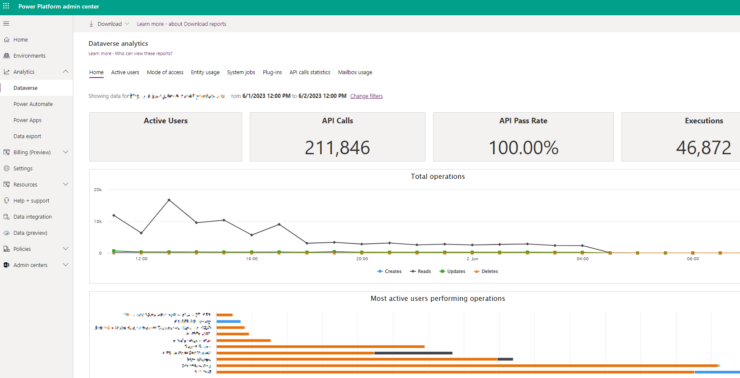Toggle the Reads legend series
The width and height of the screenshot is (740, 378).
(x=420, y=271)
